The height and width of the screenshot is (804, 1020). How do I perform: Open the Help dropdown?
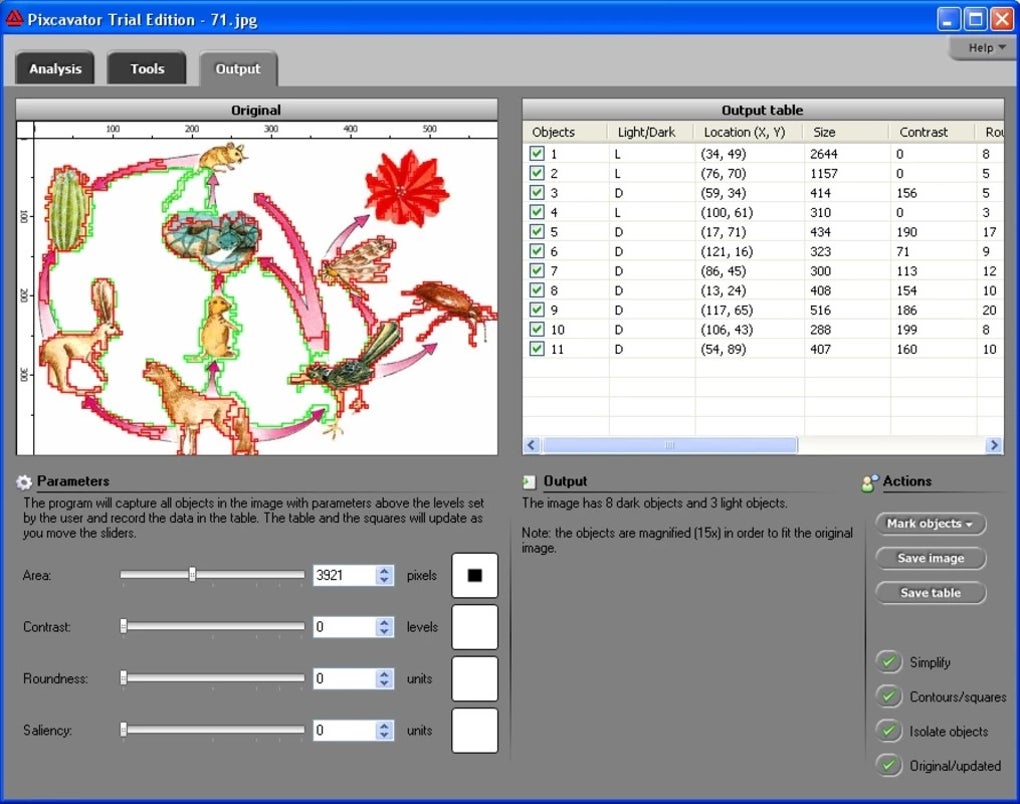pyautogui.click(x=981, y=47)
